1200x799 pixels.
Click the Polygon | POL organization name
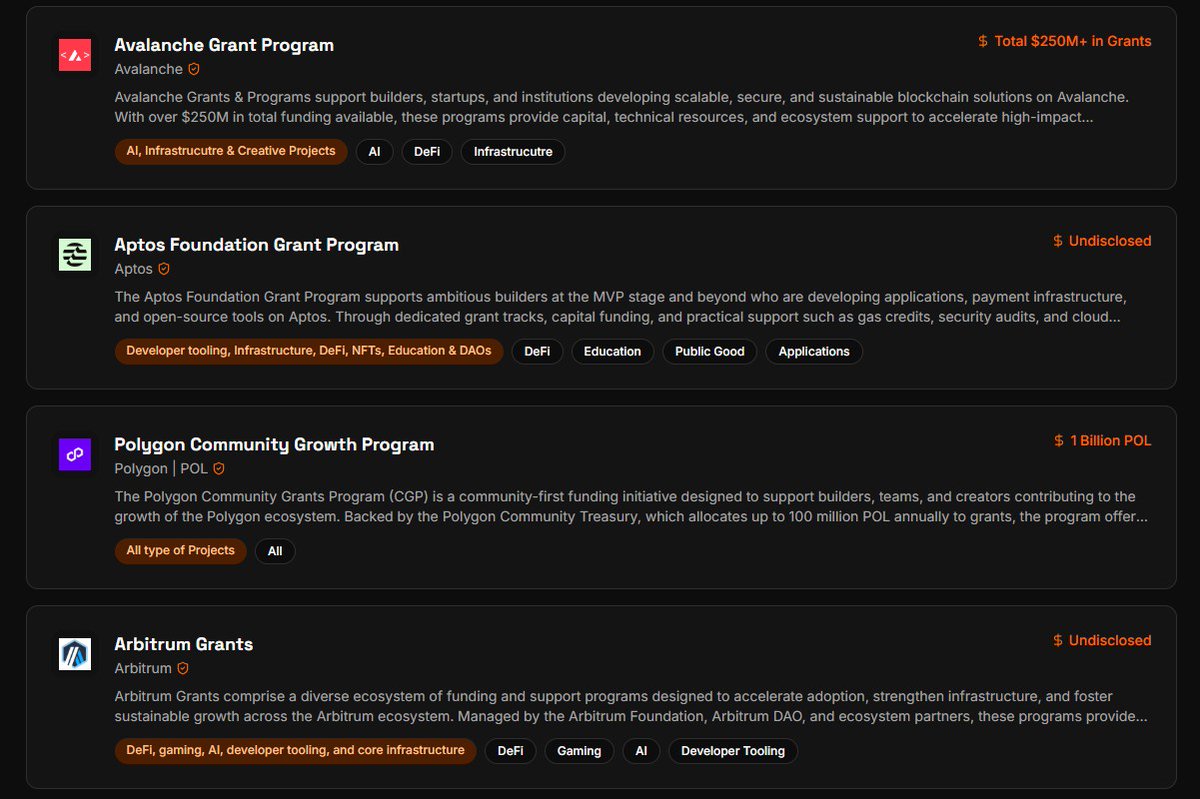click(161, 468)
